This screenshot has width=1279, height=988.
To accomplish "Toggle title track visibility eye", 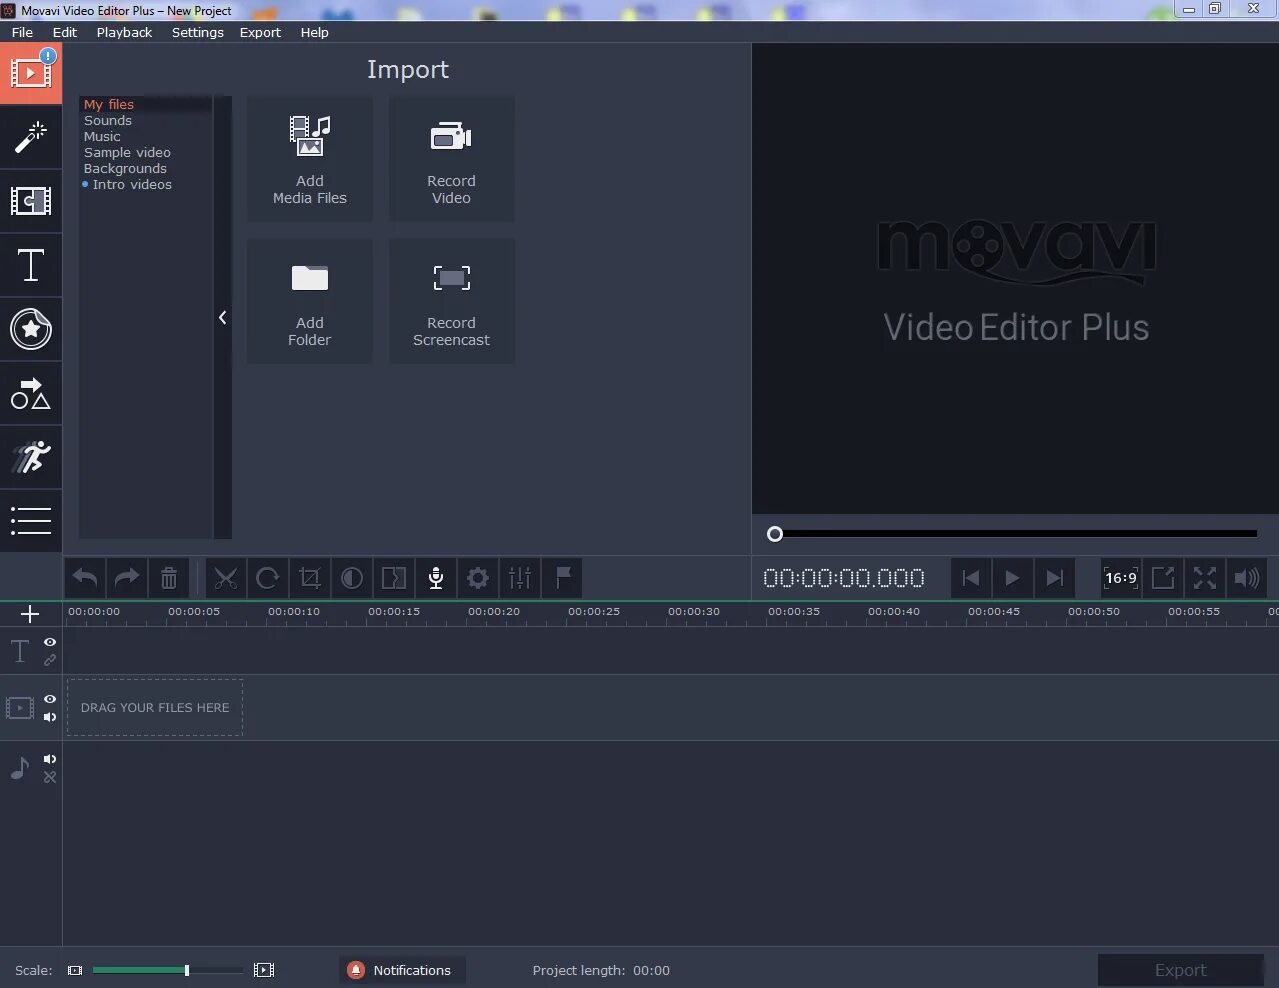I will pyautogui.click(x=50, y=642).
